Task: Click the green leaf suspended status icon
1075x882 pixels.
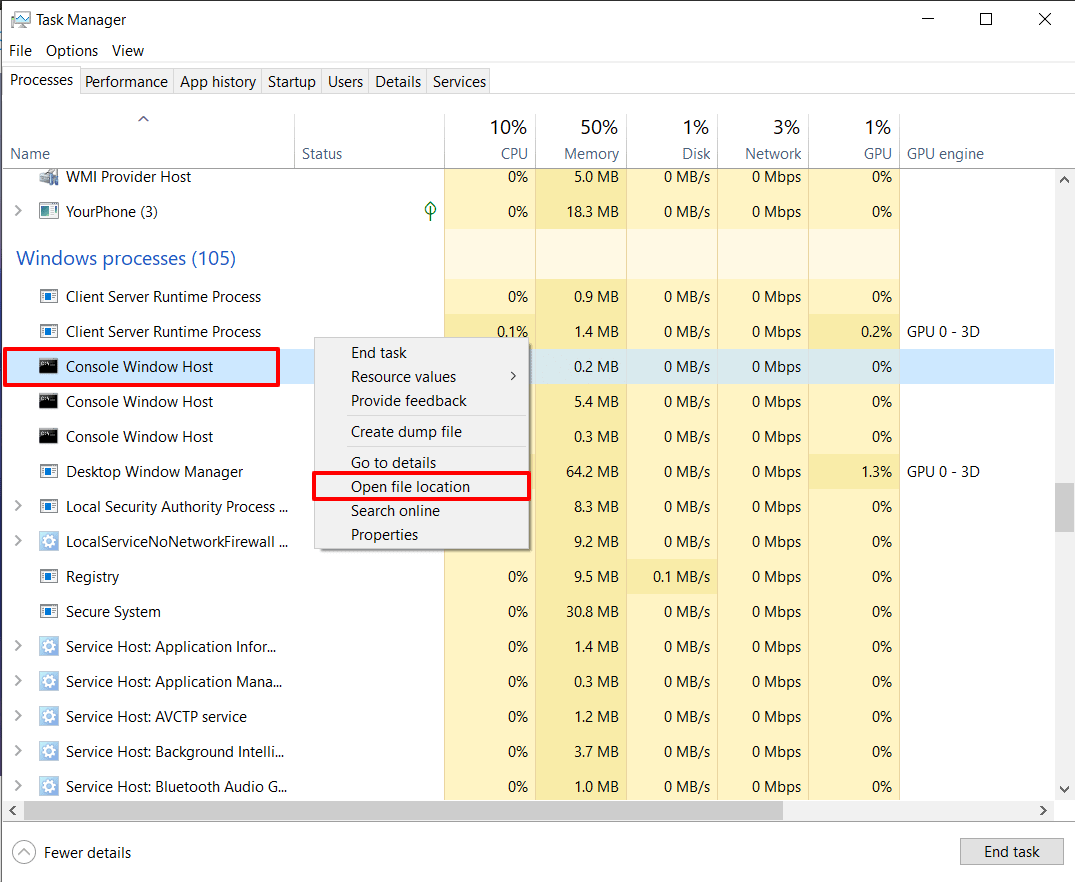Action: tap(430, 211)
